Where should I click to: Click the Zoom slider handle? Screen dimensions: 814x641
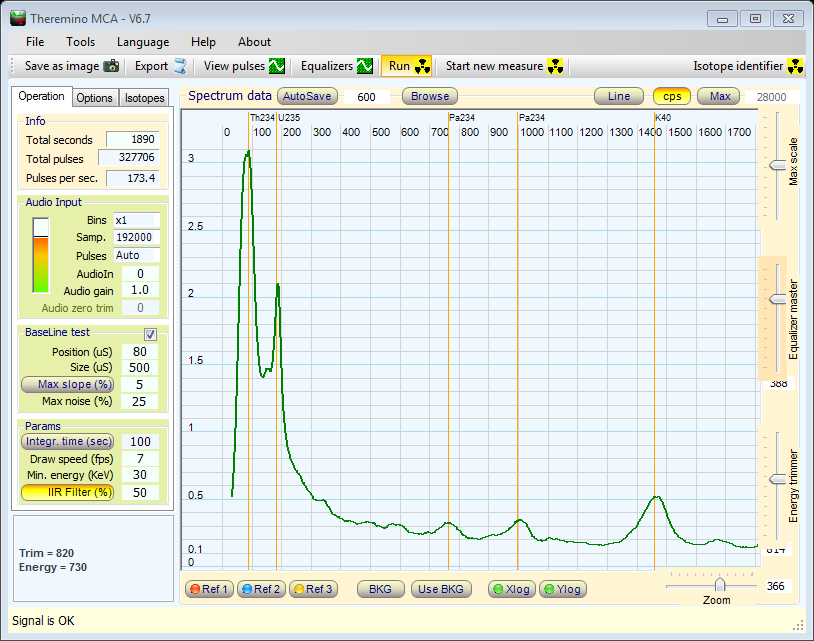[720, 584]
